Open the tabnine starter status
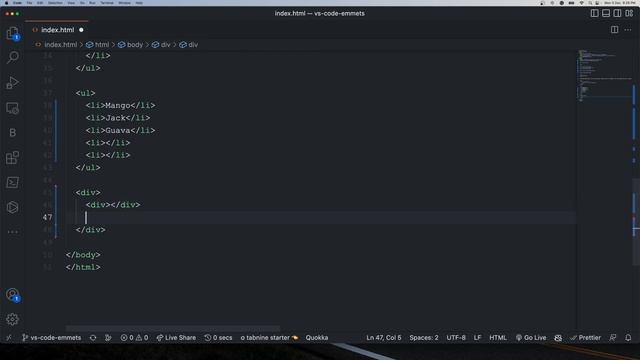 coord(269,338)
